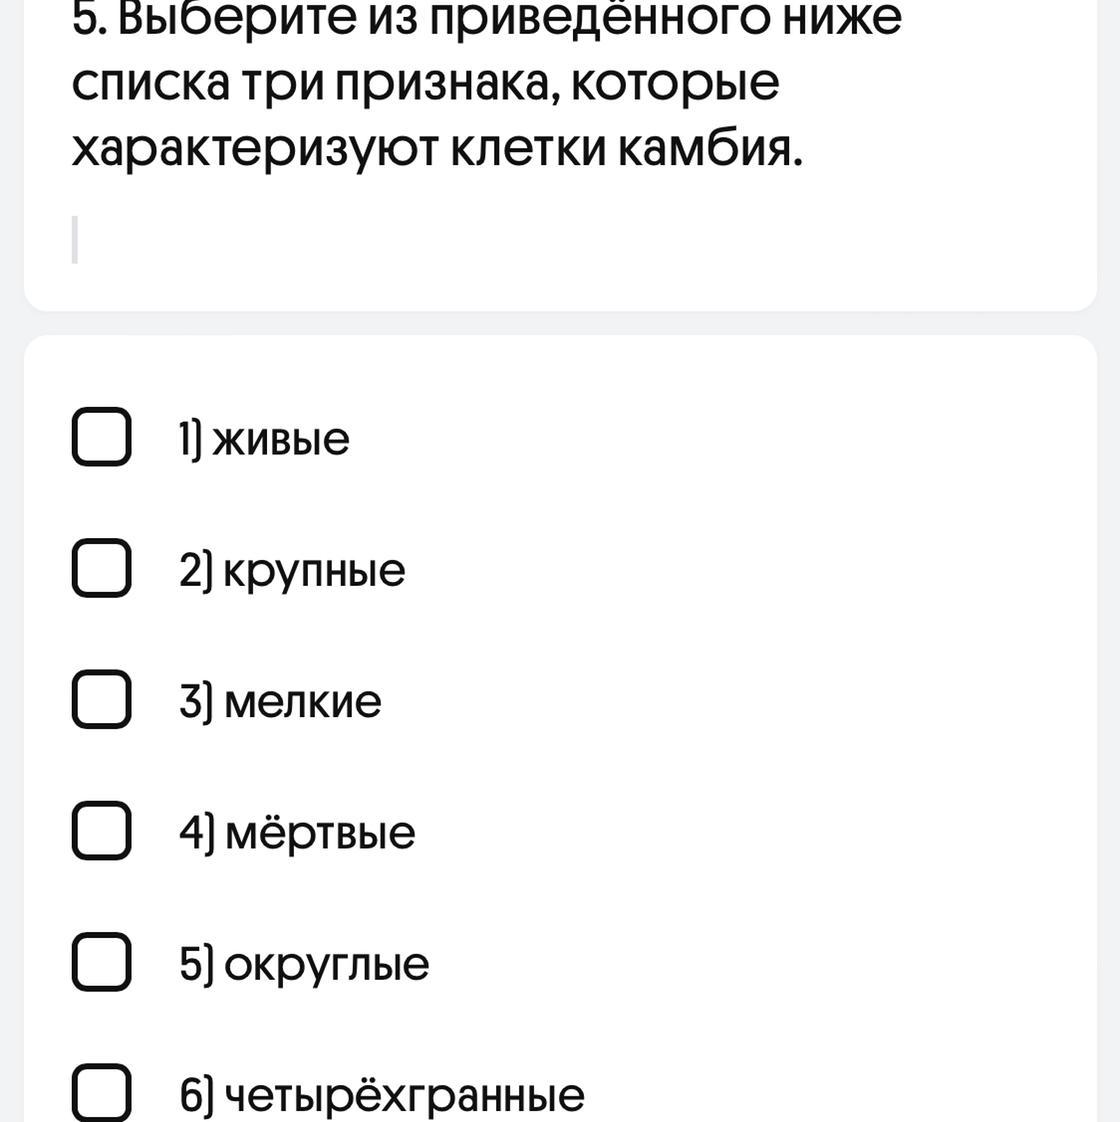Viewport: 1120px width, 1122px height.
Task: Click the word 'камбия' in the question
Action: pos(710,150)
